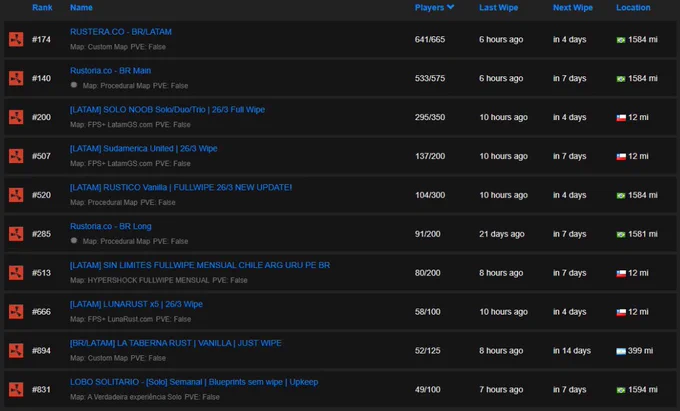Select Rust icon next to rank #200

pyautogui.click(x=16, y=117)
